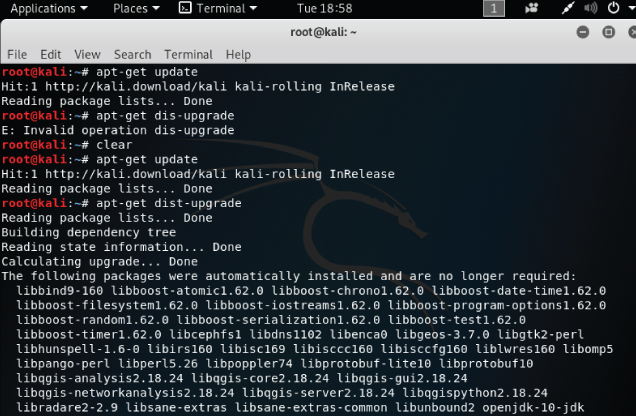Open the volume speaker icon
The width and height of the screenshot is (636, 416).
[590, 8]
